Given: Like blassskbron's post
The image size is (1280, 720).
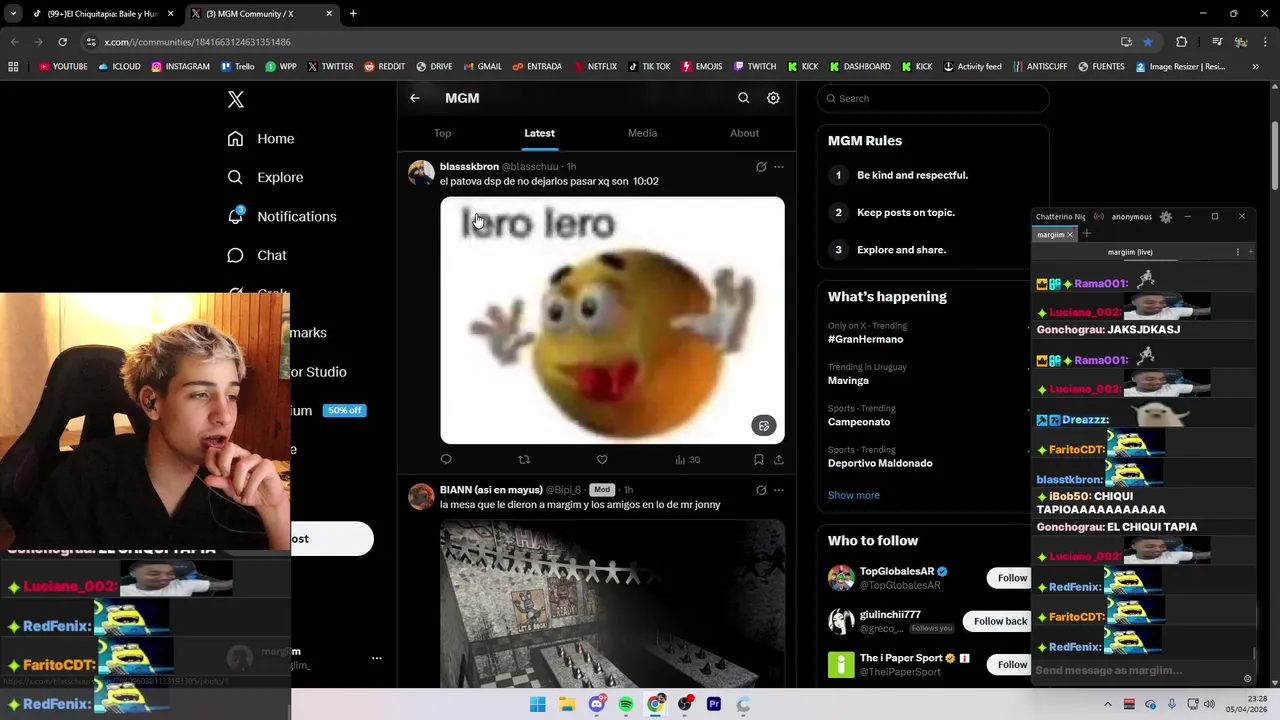Looking at the screenshot, I should [x=602, y=459].
